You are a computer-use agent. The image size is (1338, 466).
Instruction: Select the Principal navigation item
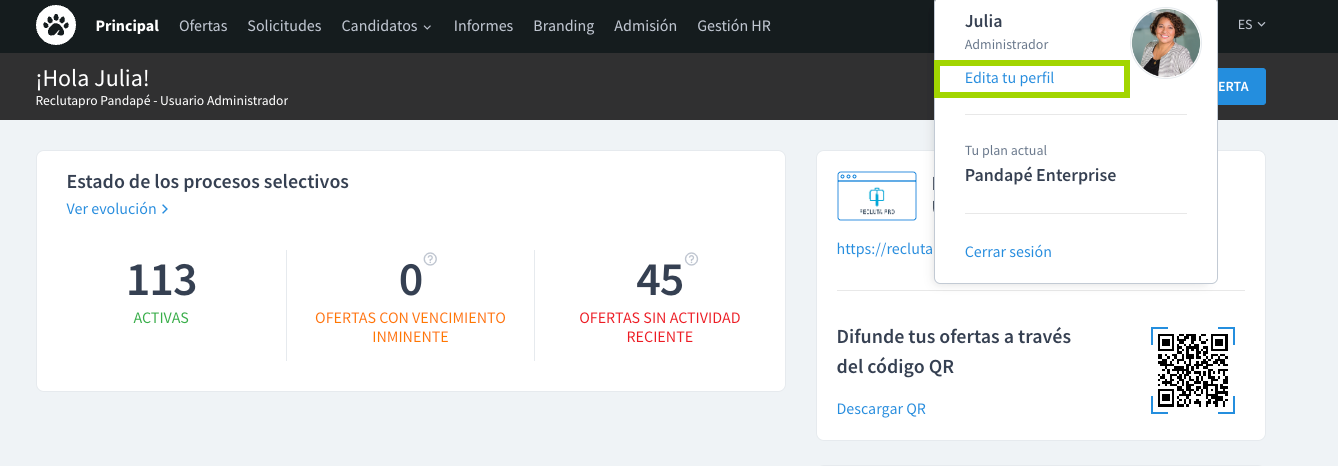coord(127,26)
